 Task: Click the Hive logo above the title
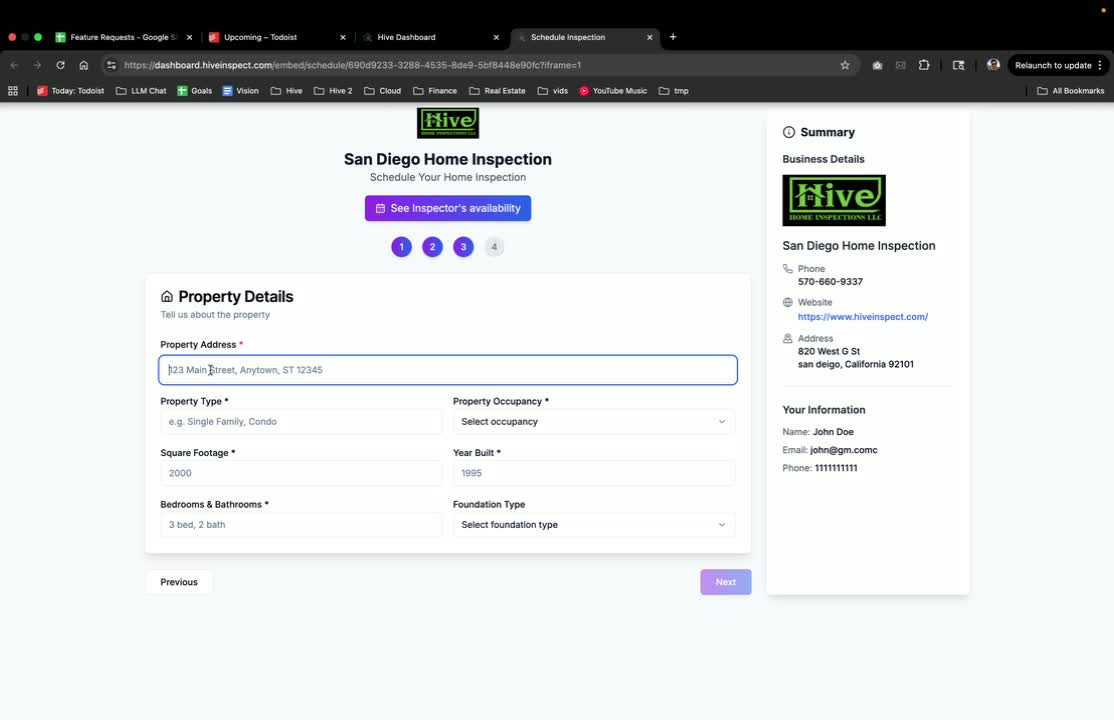[448, 123]
